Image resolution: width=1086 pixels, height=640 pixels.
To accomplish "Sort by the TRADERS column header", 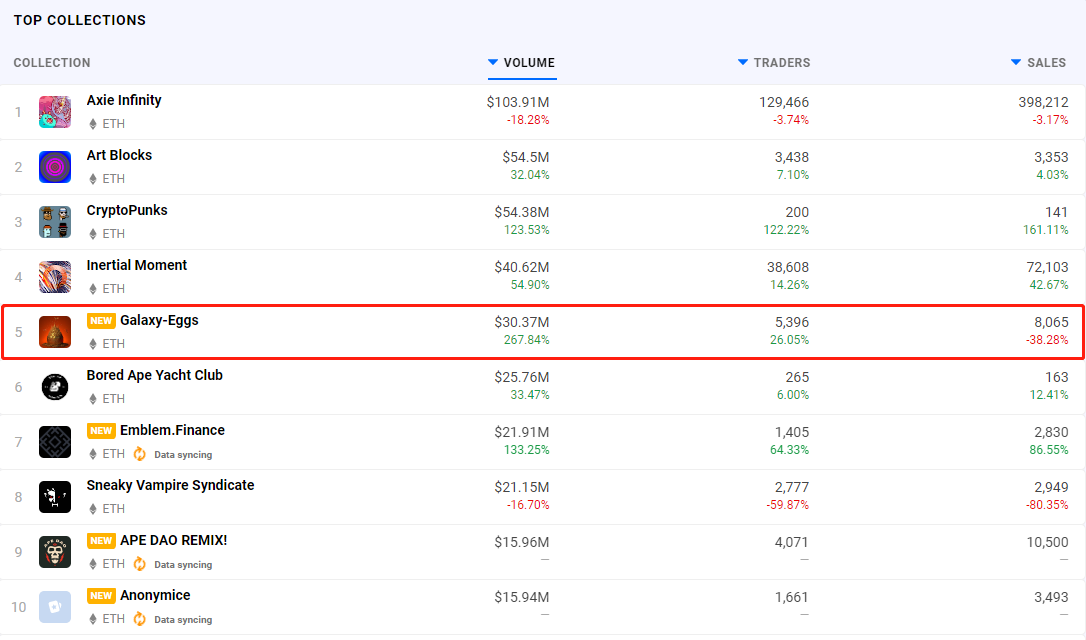I will click(774, 63).
